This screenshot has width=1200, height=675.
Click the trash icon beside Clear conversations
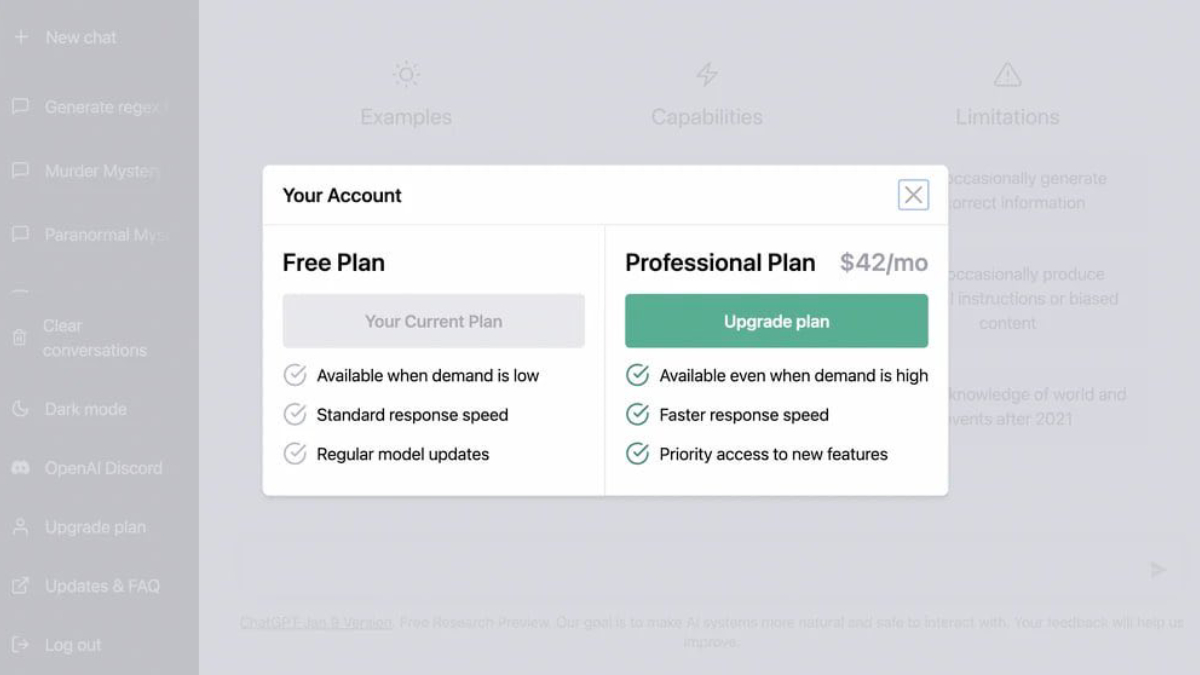tap(22, 337)
